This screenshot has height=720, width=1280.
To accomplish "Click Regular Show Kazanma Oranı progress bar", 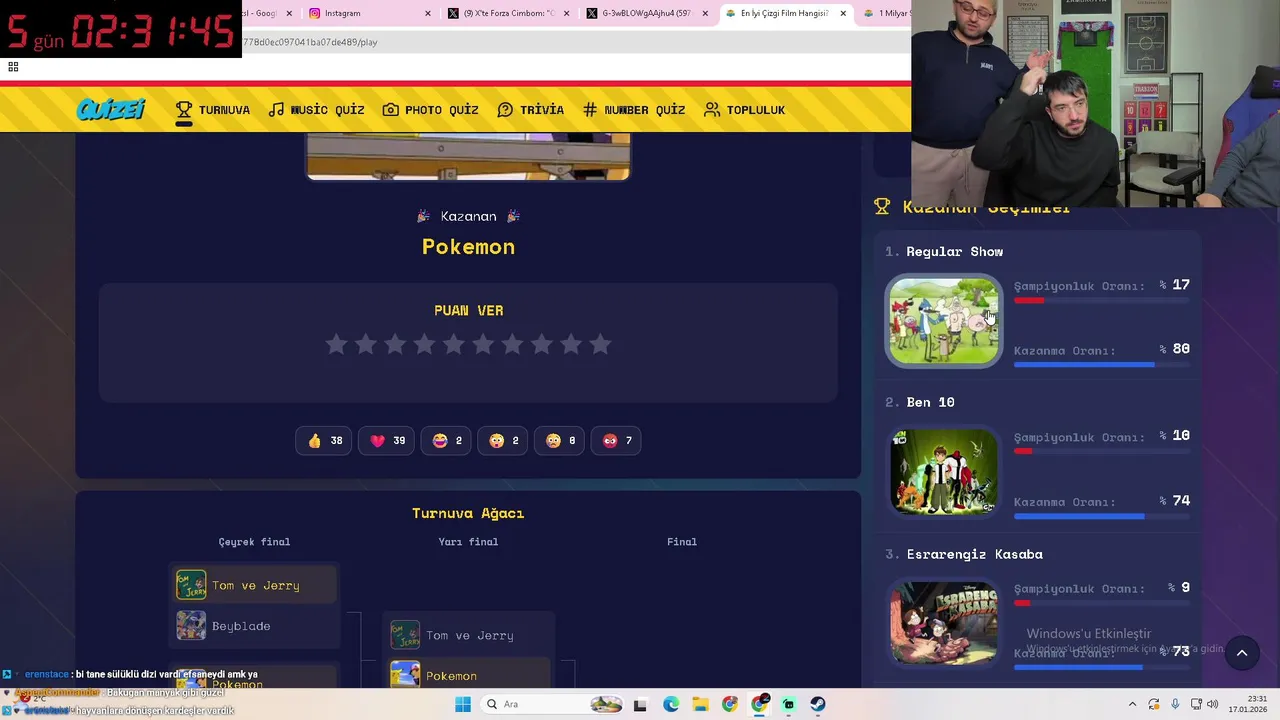I will tap(1102, 365).
